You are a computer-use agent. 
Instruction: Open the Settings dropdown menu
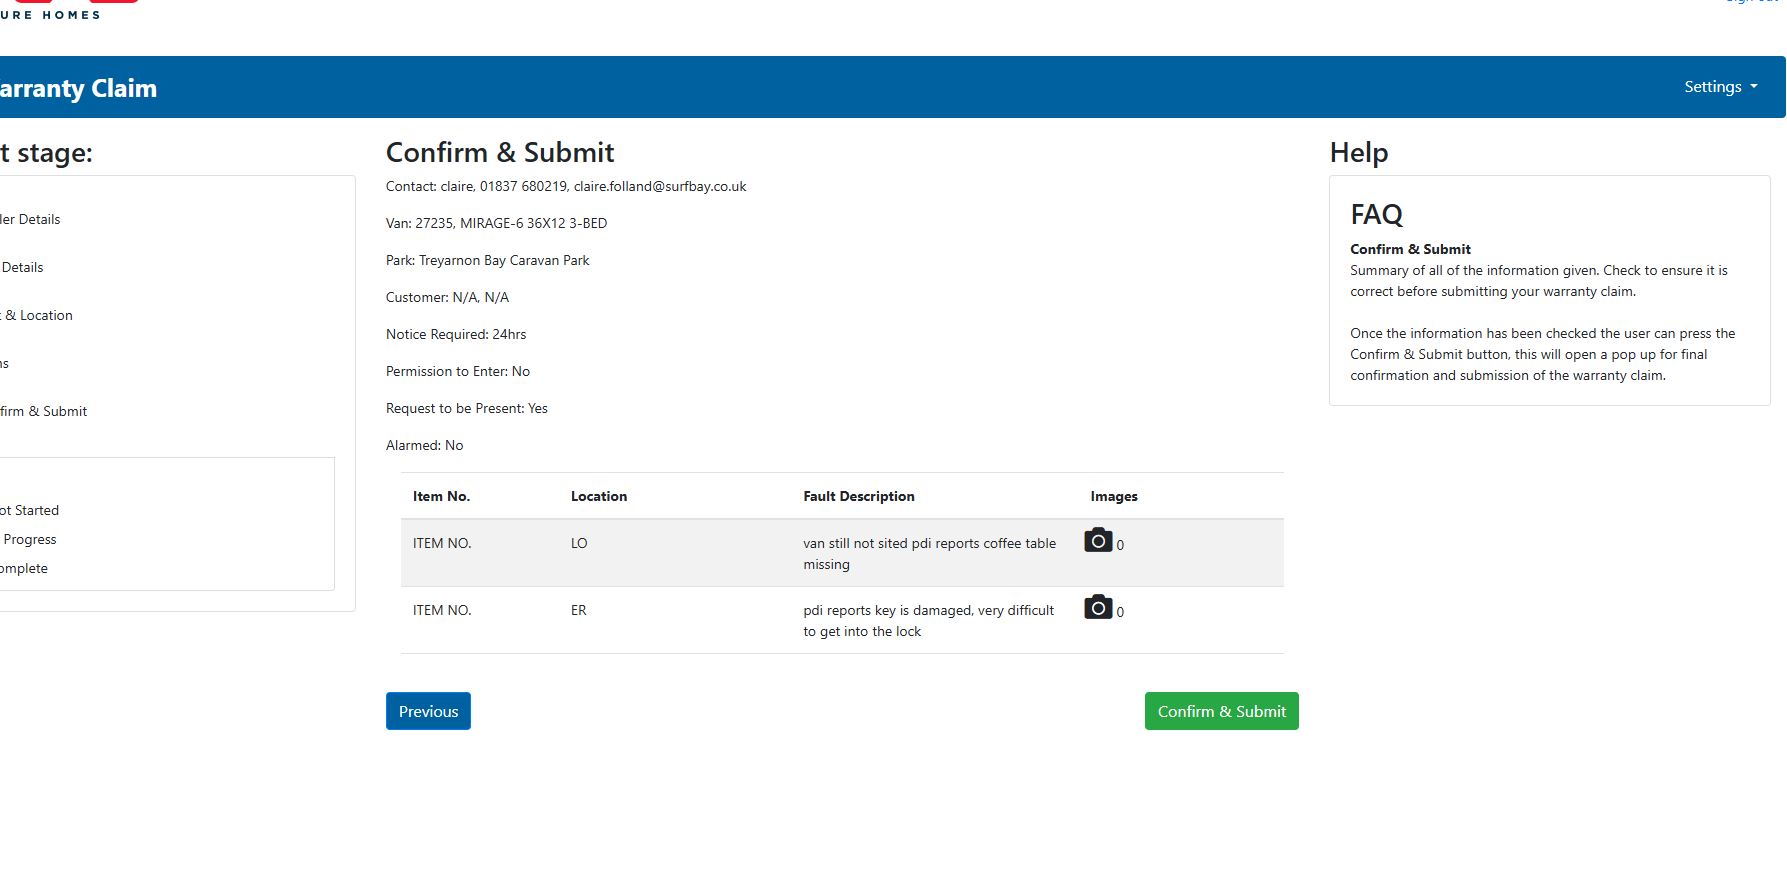click(x=1720, y=87)
